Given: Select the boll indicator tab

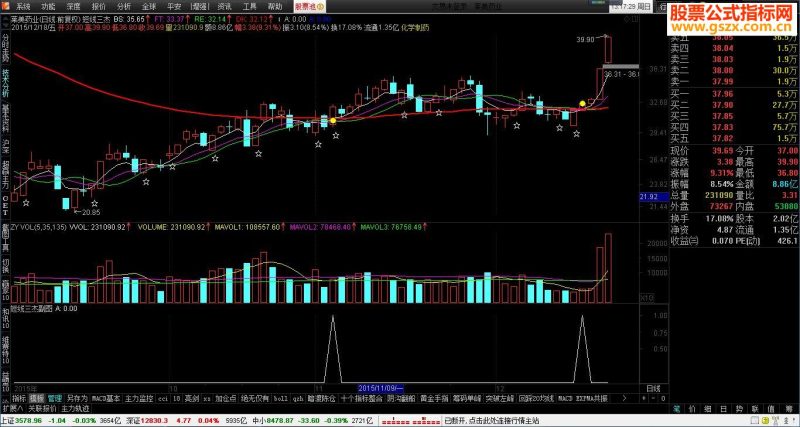Looking at the screenshot, I should click(281, 398).
